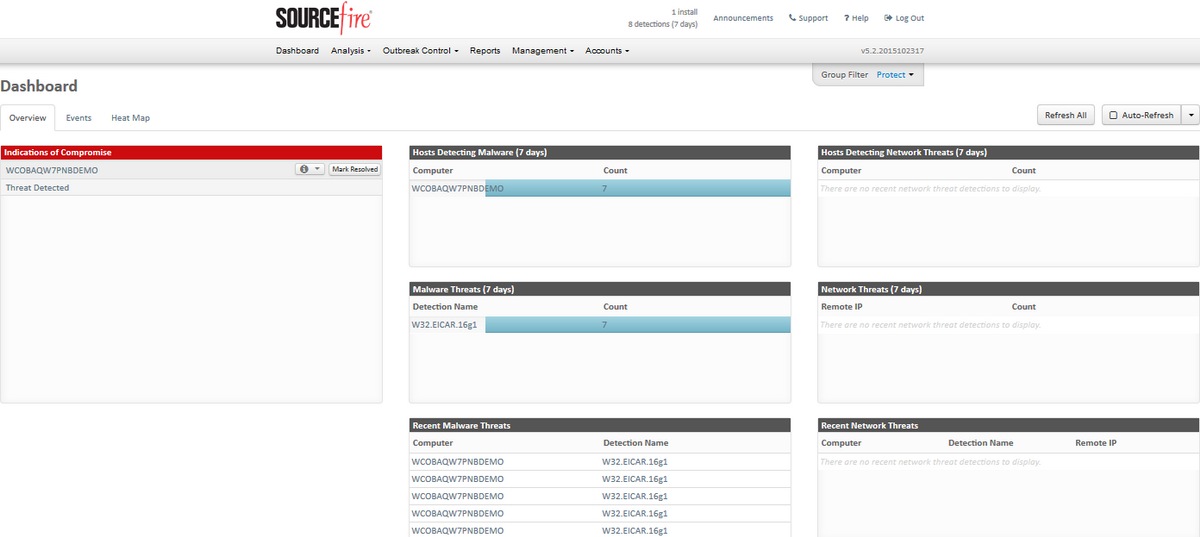Click Computer column header in Hosts Detecting Malware

click(433, 170)
